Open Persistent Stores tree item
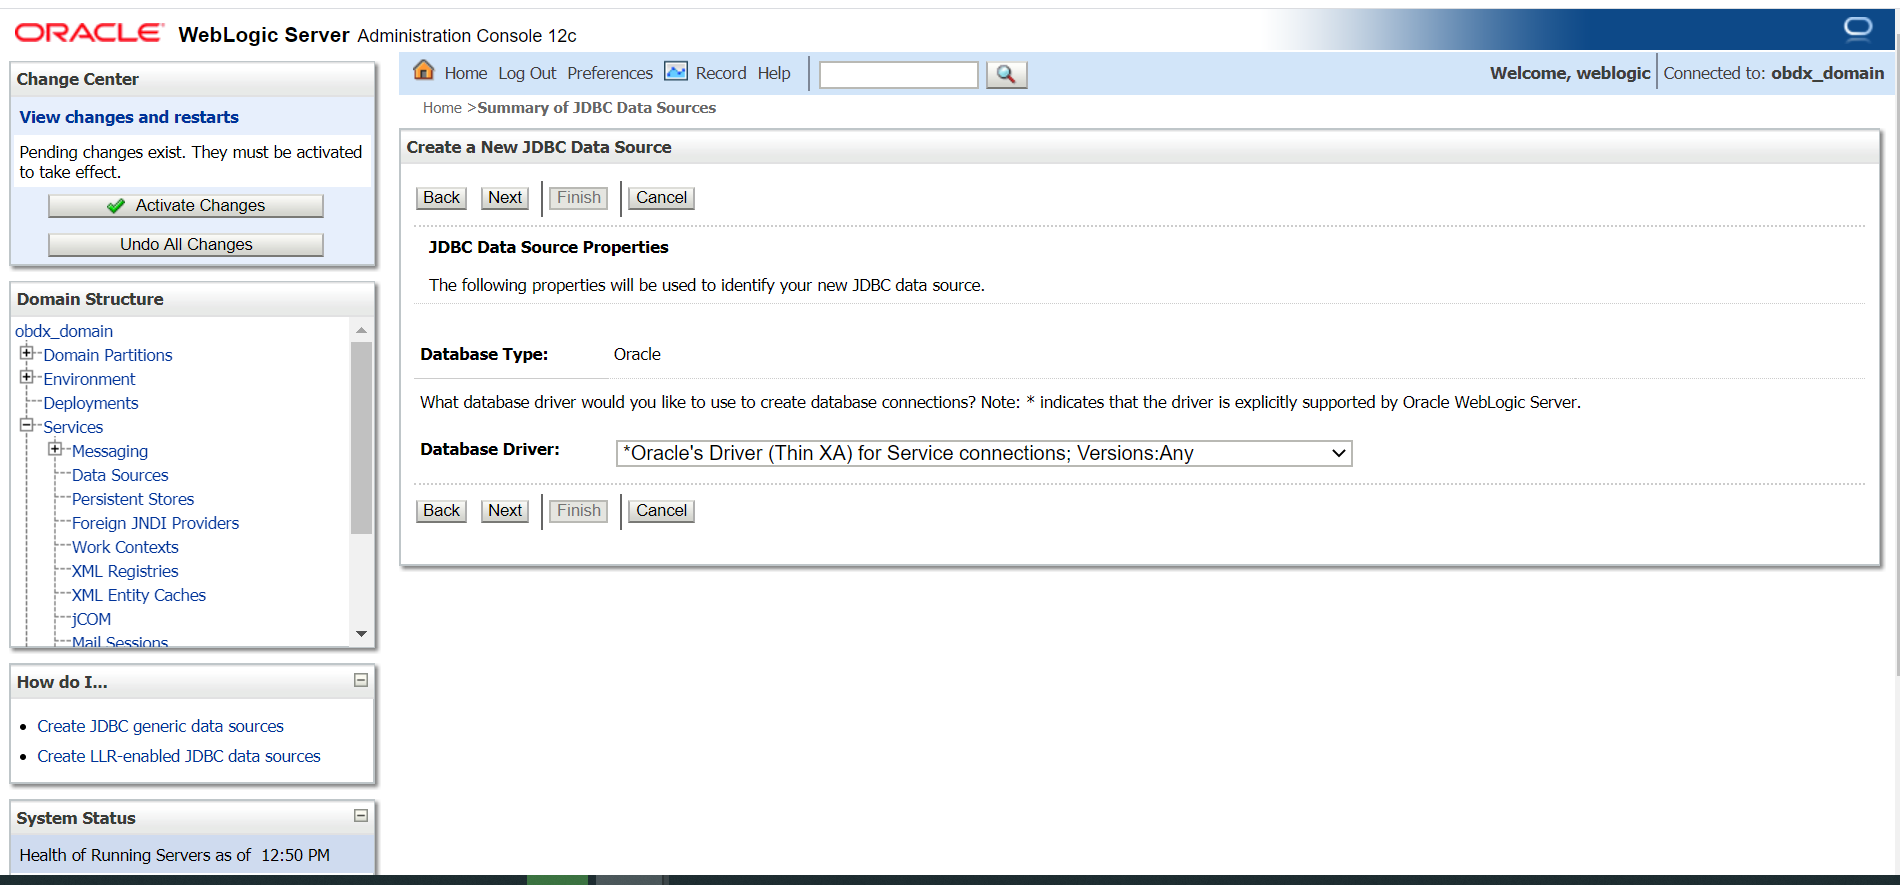This screenshot has height=885, width=1900. 133,499
